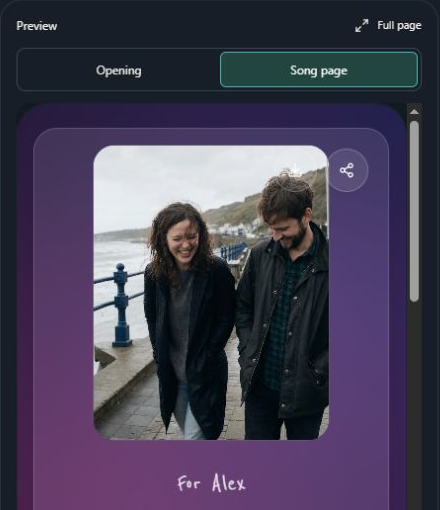Viewport: 440px width, 510px height.
Task: Click the 'For Alex' handwritten text
Action: point(211,483)
